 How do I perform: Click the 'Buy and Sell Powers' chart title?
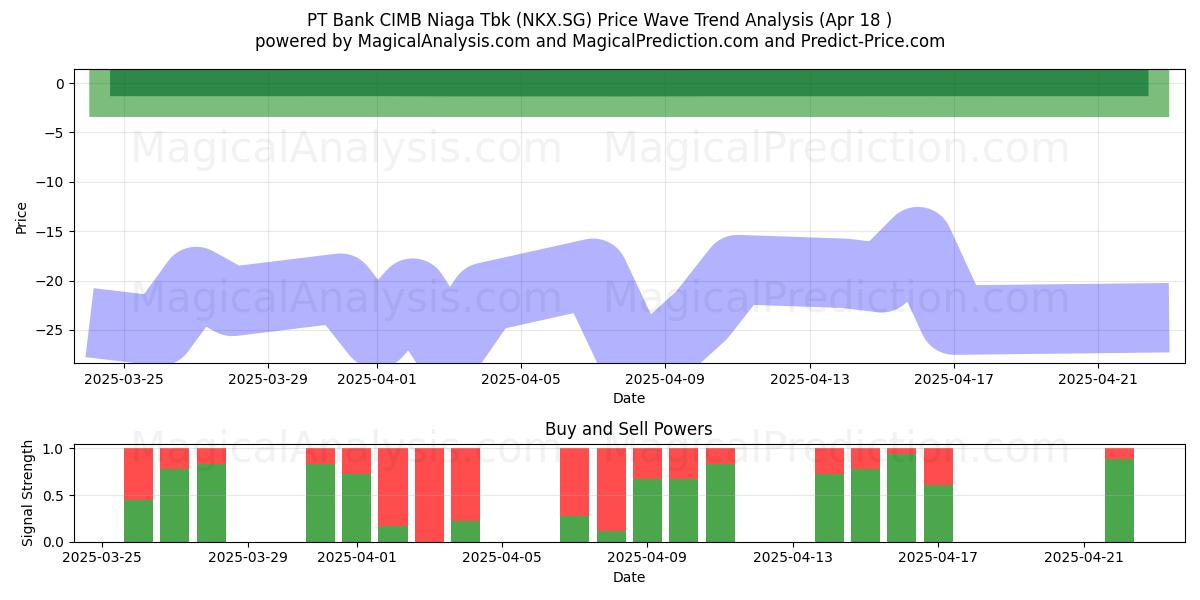coord(629,429)
